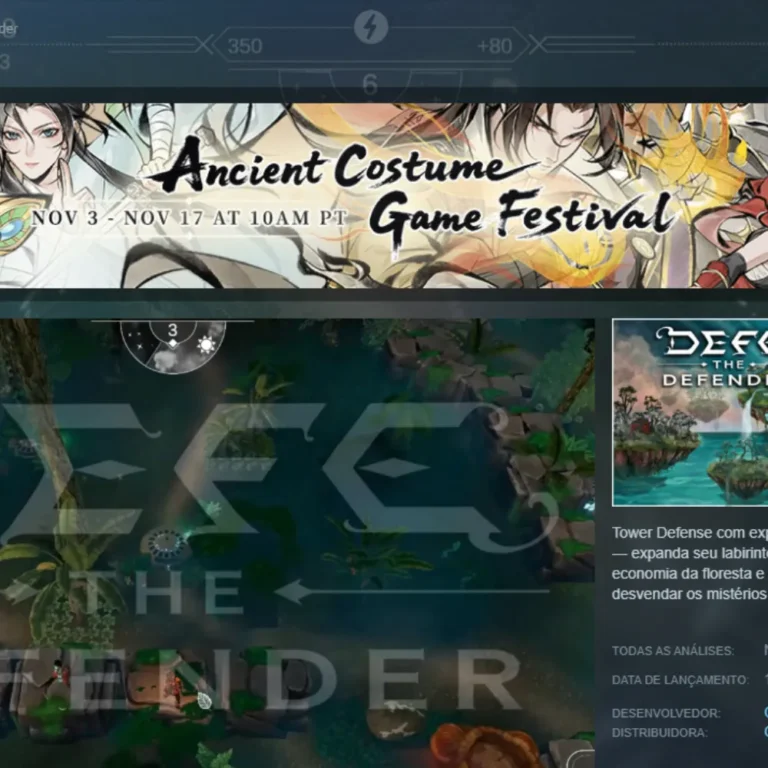The width and height of the screenshot is (768, 768).
Task: Click 'TODAS AS ANÁLISES:' label
Action: pos(672,650)
